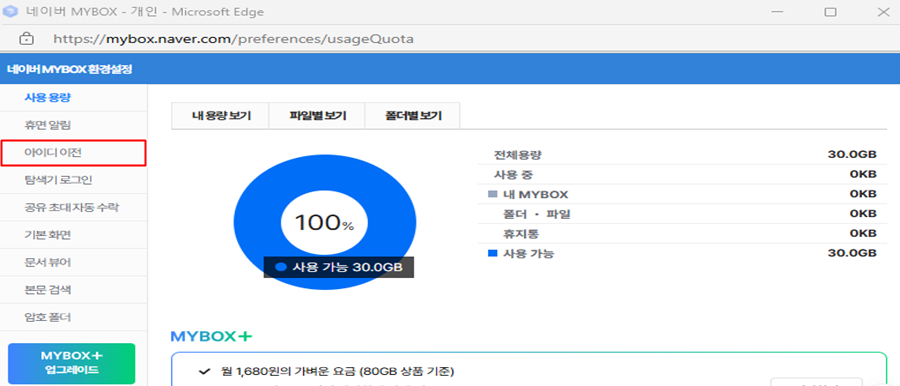
Task: Switch to 내 용량 보기 tab
Action: coord(221,116)
